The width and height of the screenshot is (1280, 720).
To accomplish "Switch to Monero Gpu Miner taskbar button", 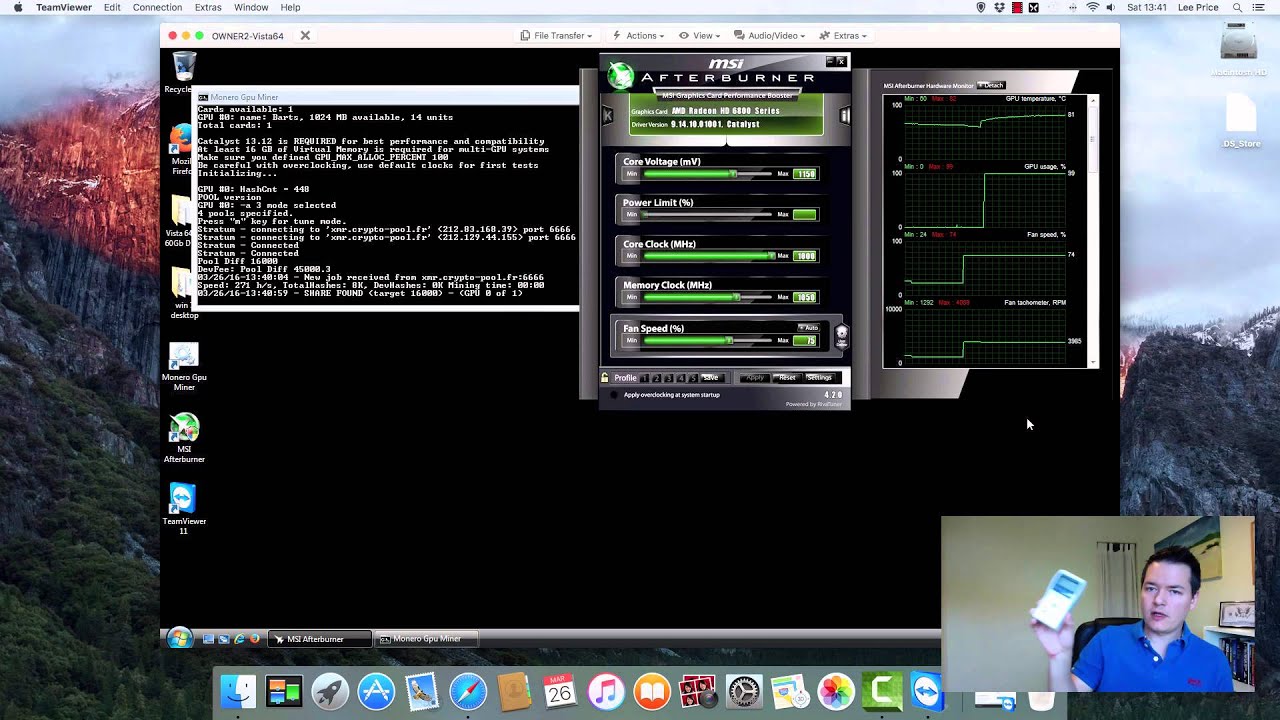I will pos(425,639).
